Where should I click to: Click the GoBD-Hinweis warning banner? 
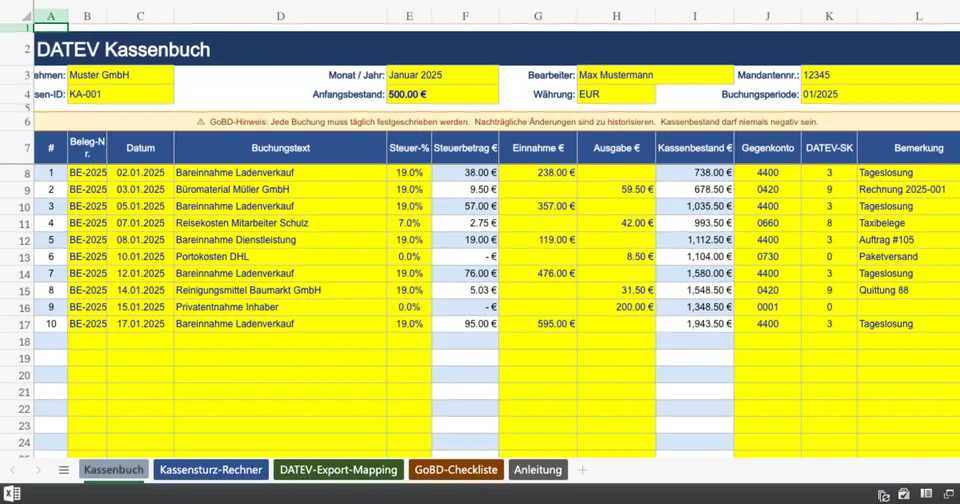tap(497, 122)
